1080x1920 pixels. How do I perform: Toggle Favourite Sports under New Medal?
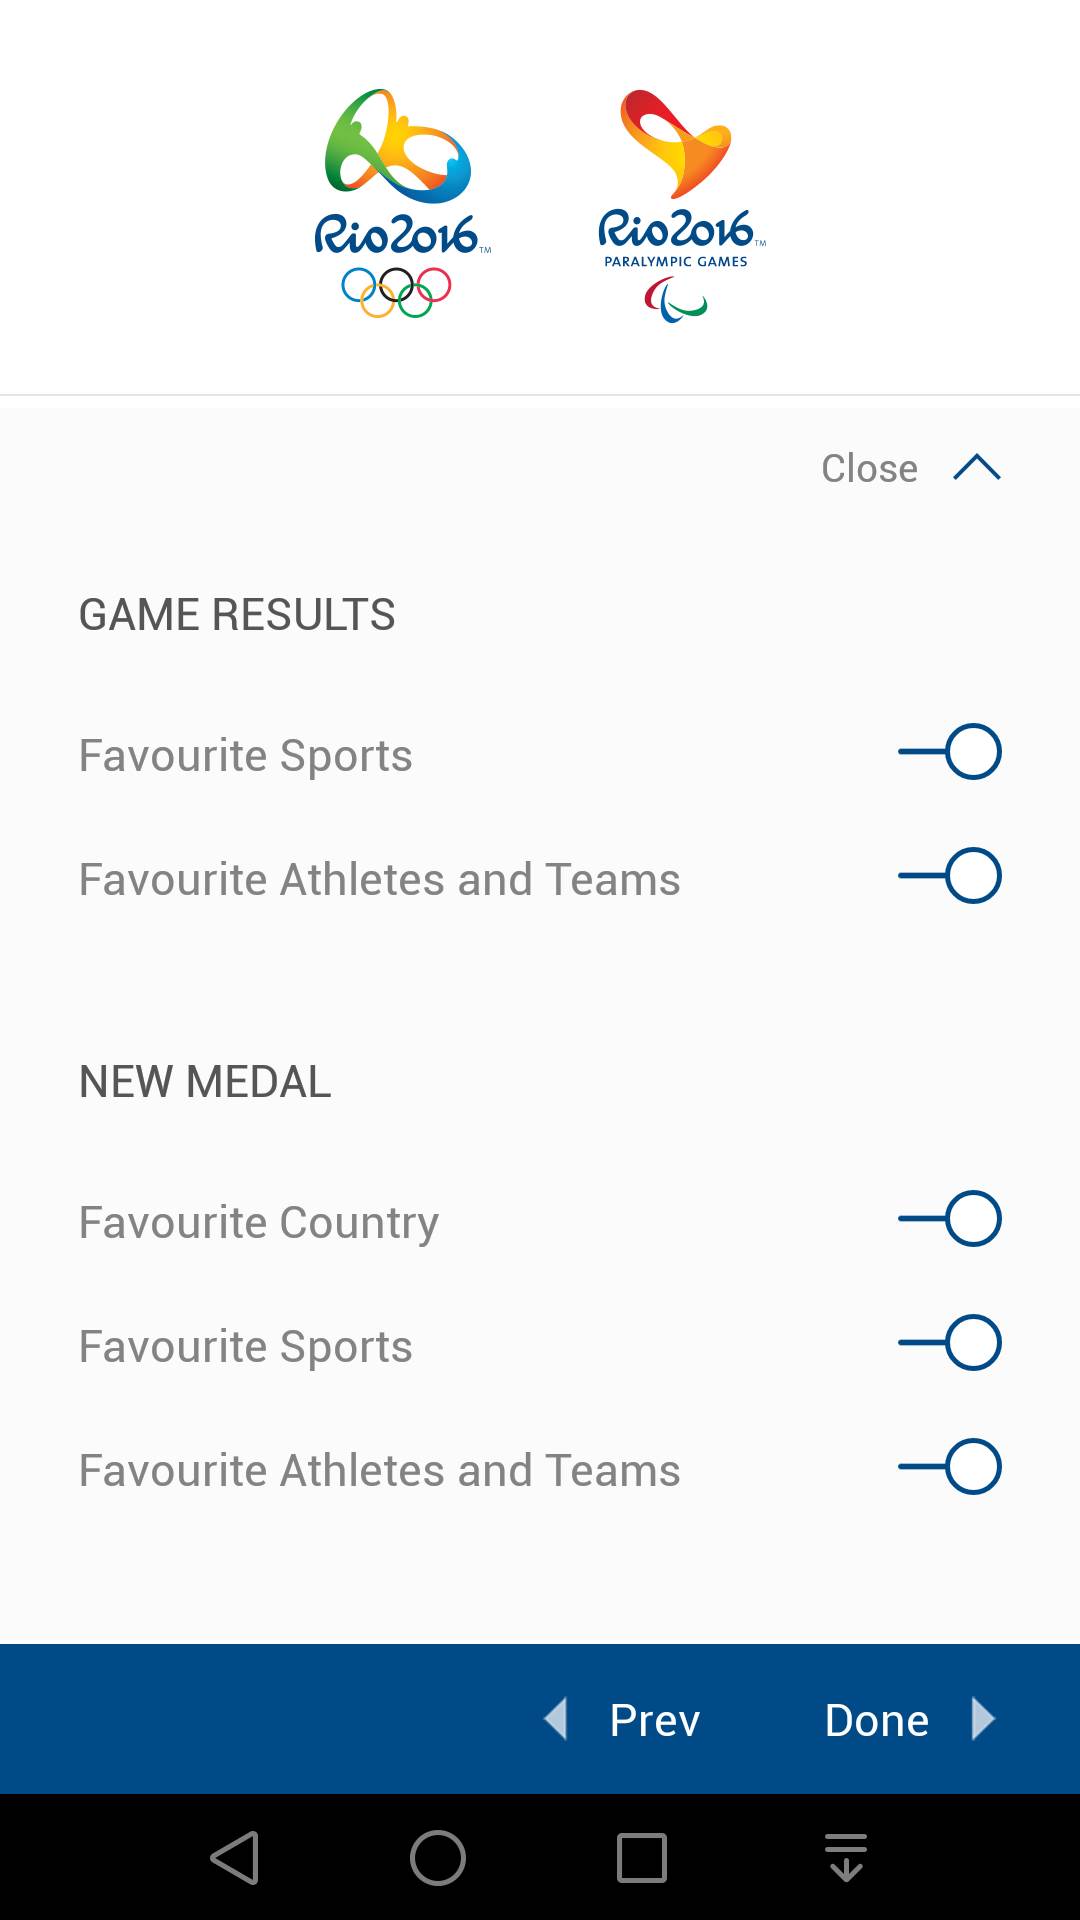(x=950, y=1343)
